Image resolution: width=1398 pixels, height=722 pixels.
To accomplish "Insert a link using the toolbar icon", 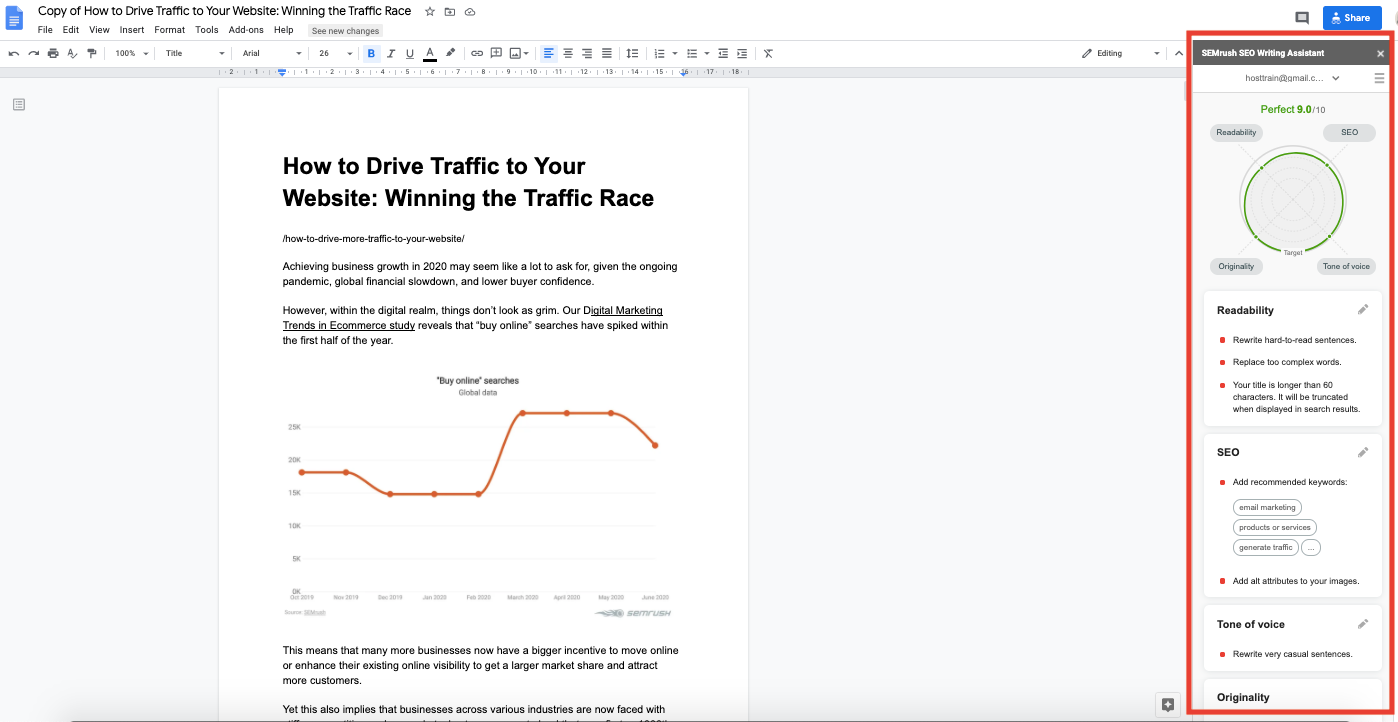I will click(477, 53).
